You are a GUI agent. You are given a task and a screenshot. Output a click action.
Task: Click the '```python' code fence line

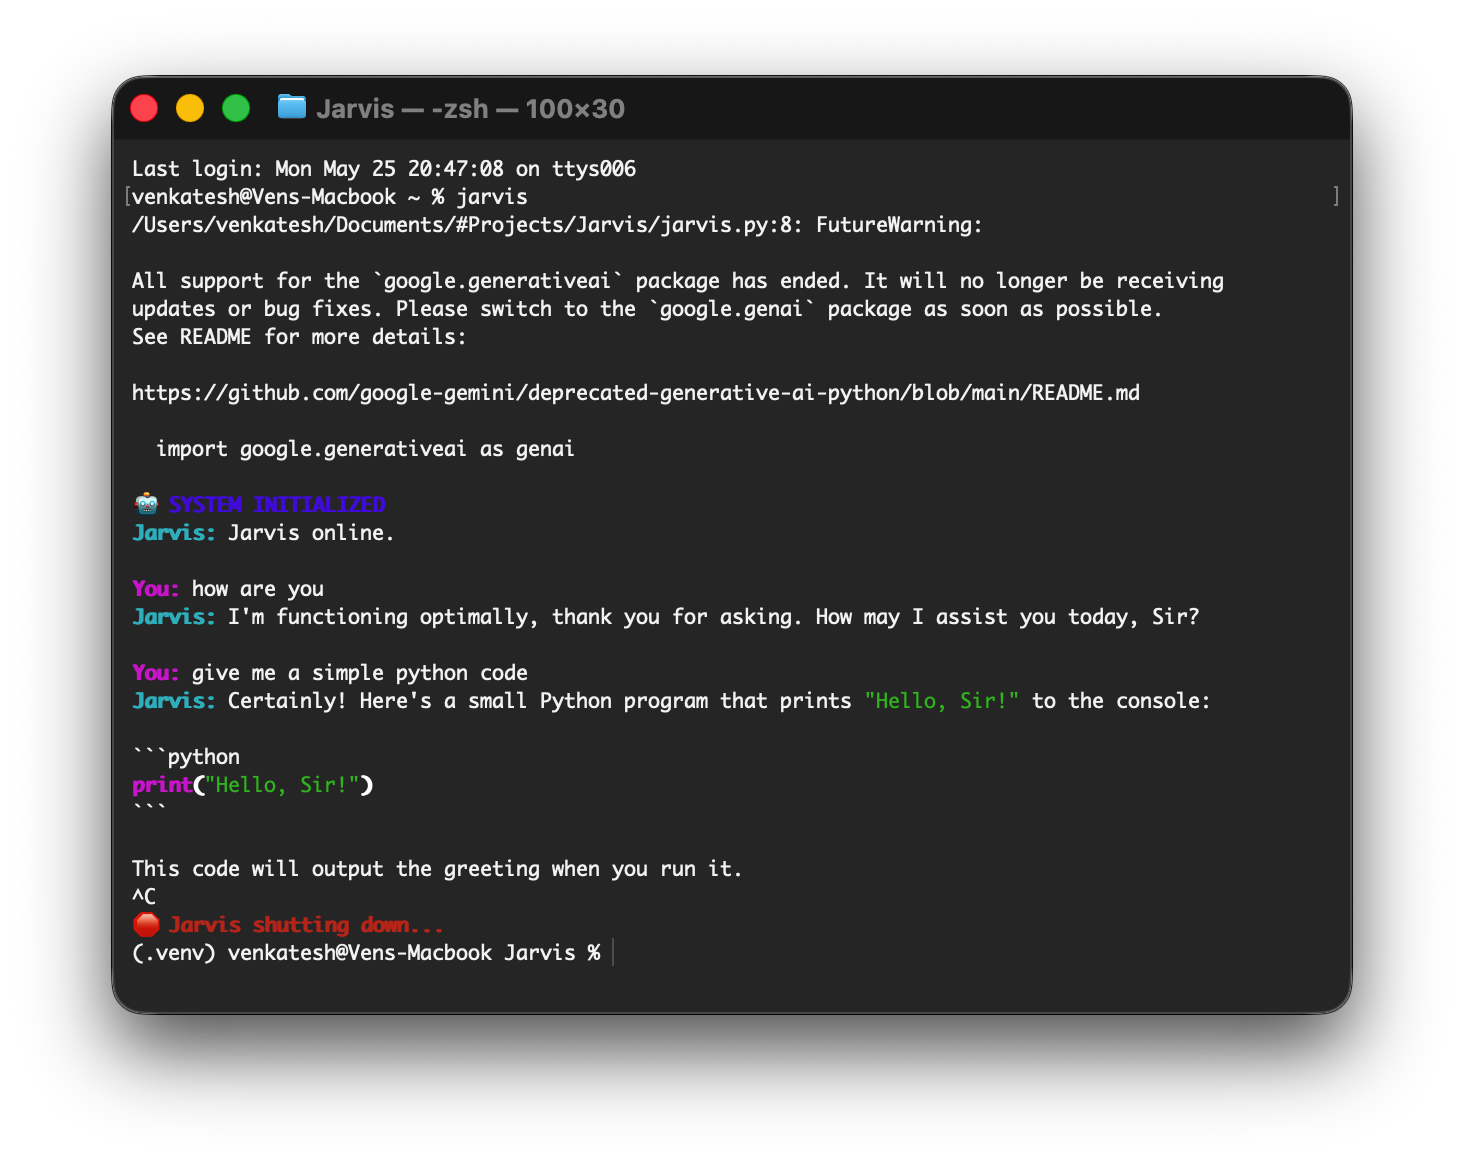point(186,757)
